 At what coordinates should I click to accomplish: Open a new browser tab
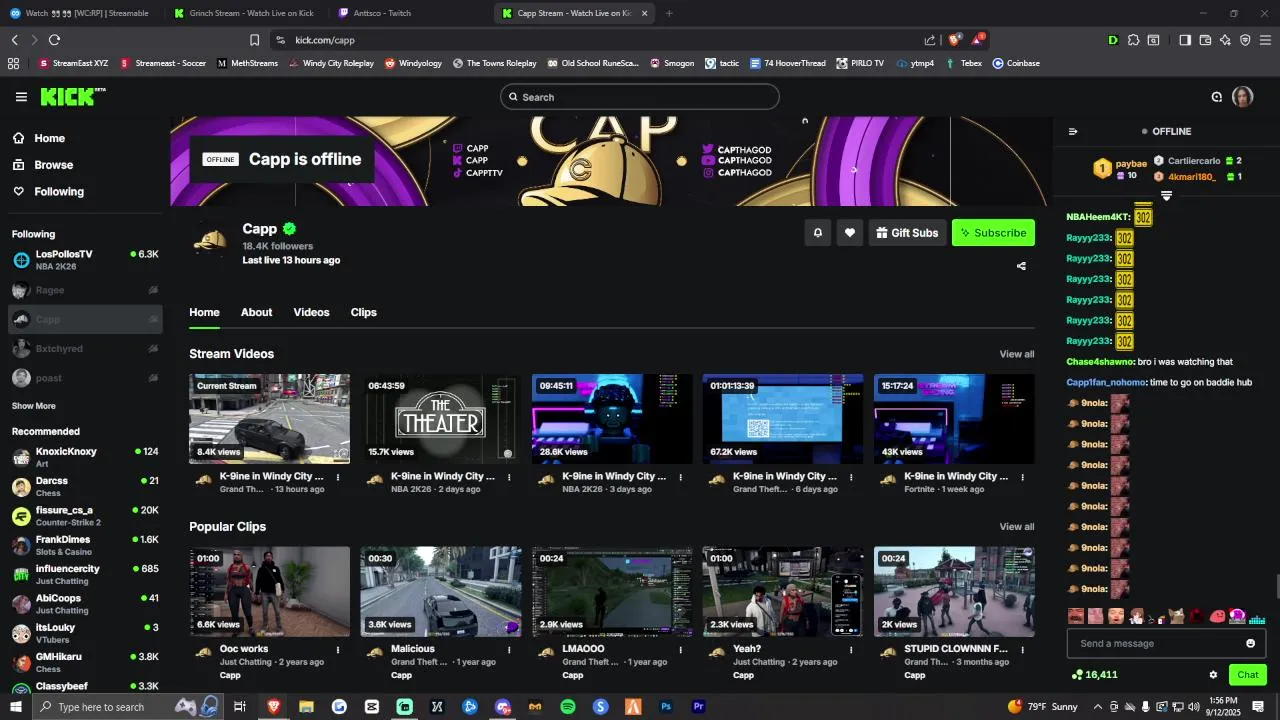click(x=669, y=13)
